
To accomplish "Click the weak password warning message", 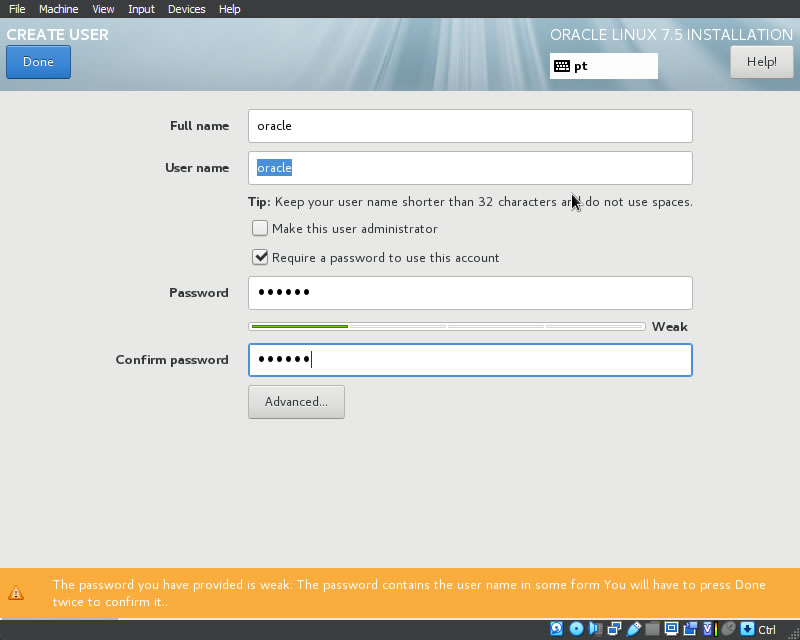I will point(409,593).
